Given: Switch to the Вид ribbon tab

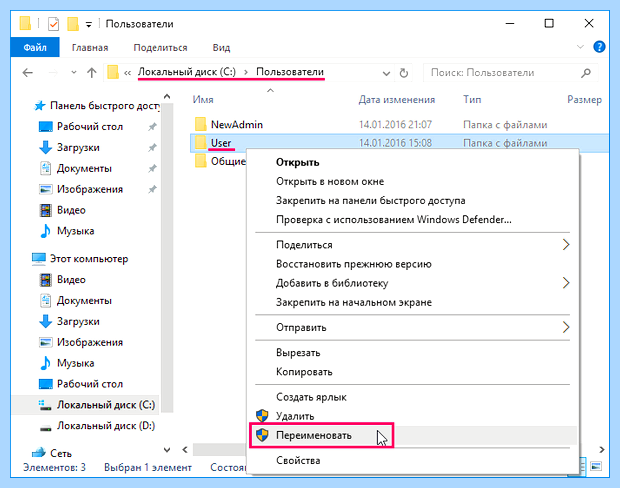Looking at the screenshot, I should click(221, 47).
